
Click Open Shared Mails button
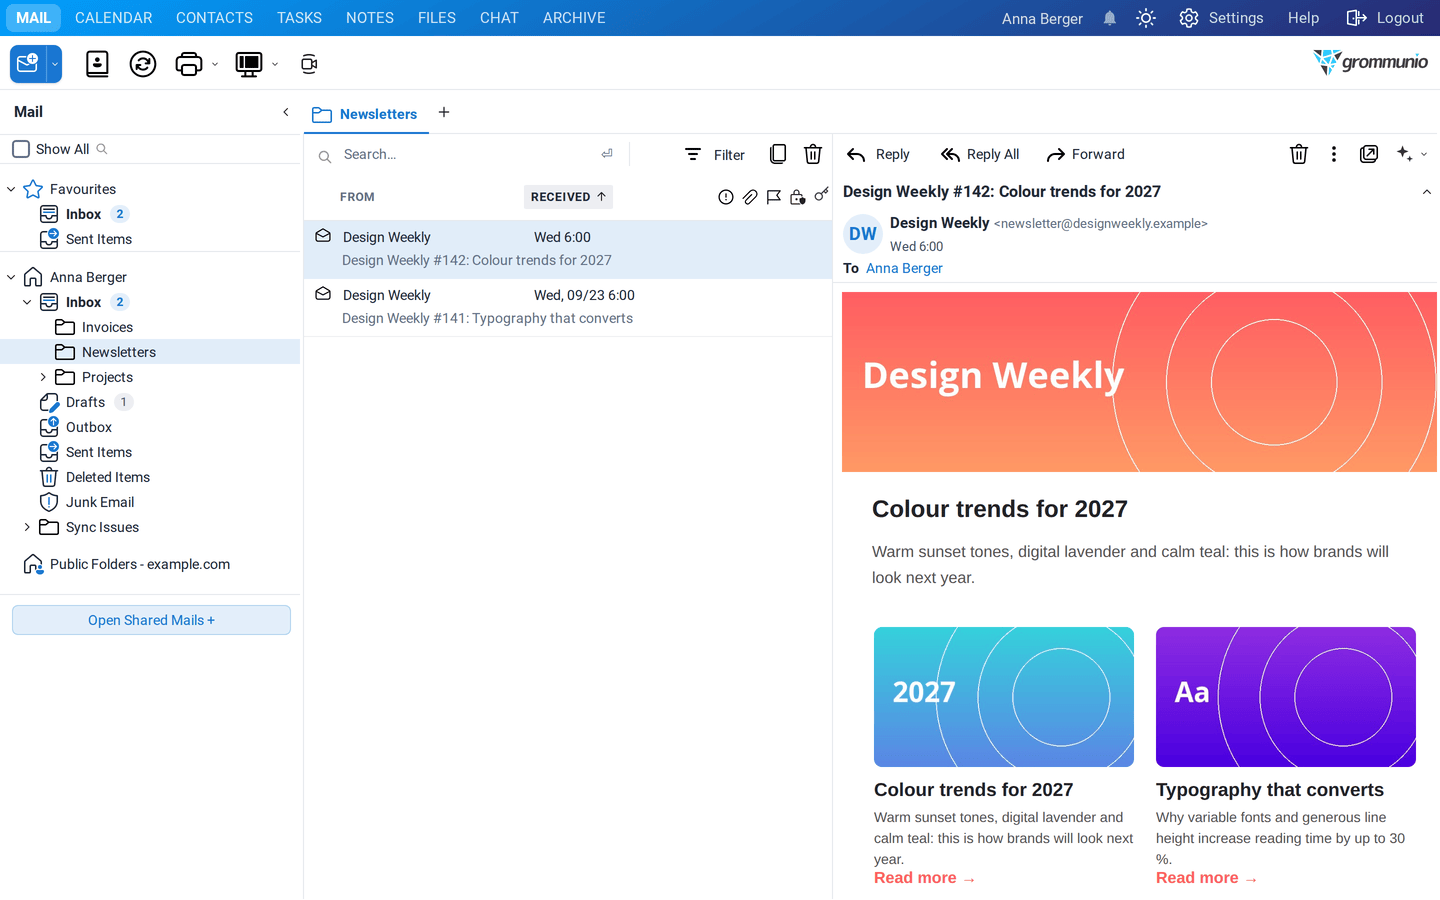151,620
